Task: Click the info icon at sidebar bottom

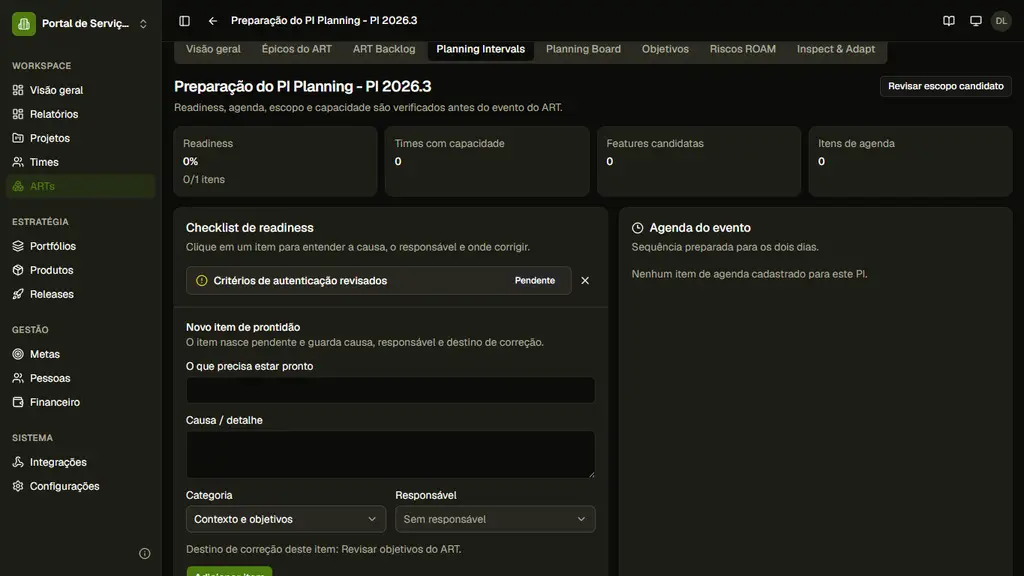Action: [145, 554]
